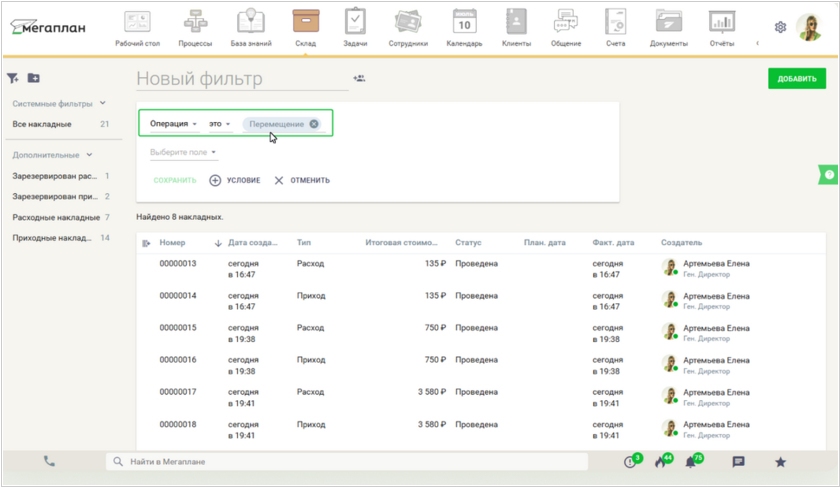Sort by Дата создания column header
Image resolution: width=840 pixels, height=487 pixels.
(x=254, y=243)
